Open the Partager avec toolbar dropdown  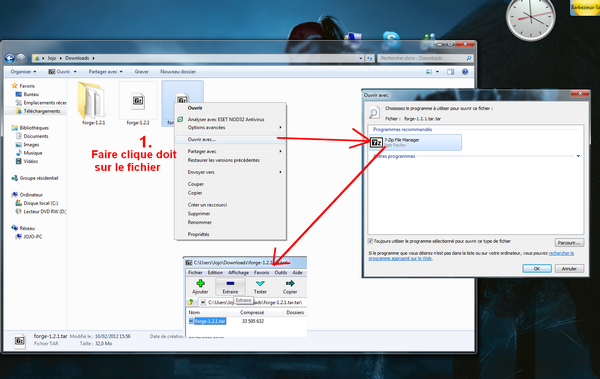(106, 72)
